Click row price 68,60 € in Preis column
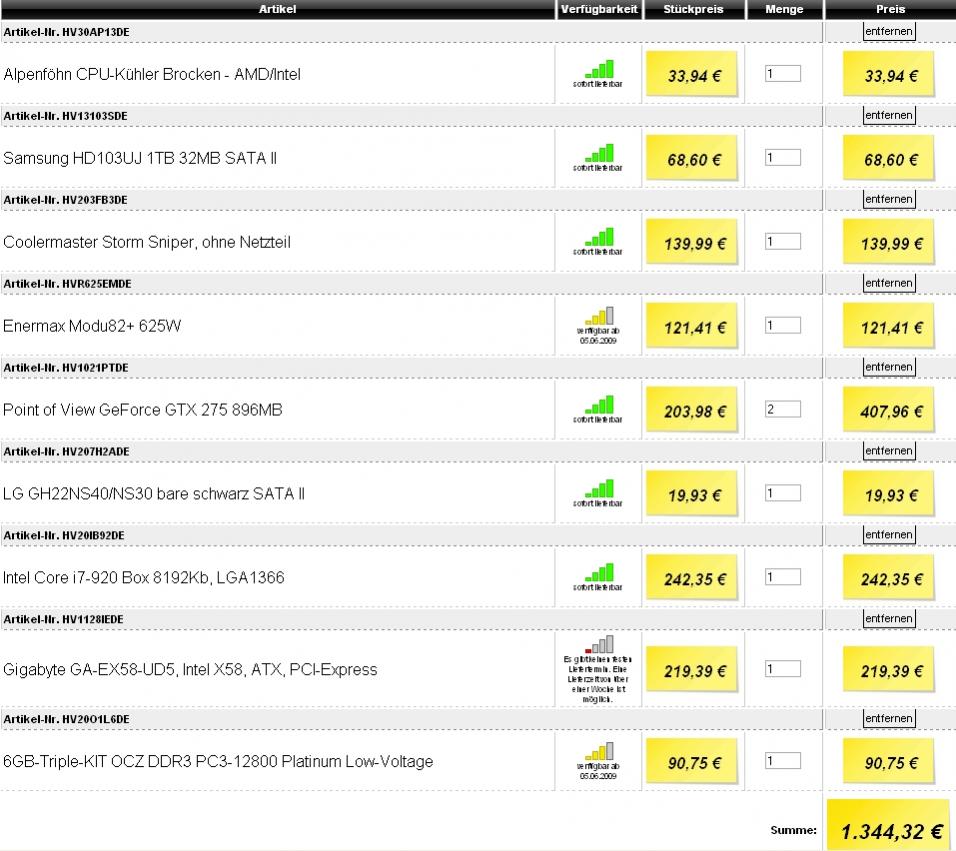Image resolution: width=956 pixels, height=851 pixels. pos(889,158)
